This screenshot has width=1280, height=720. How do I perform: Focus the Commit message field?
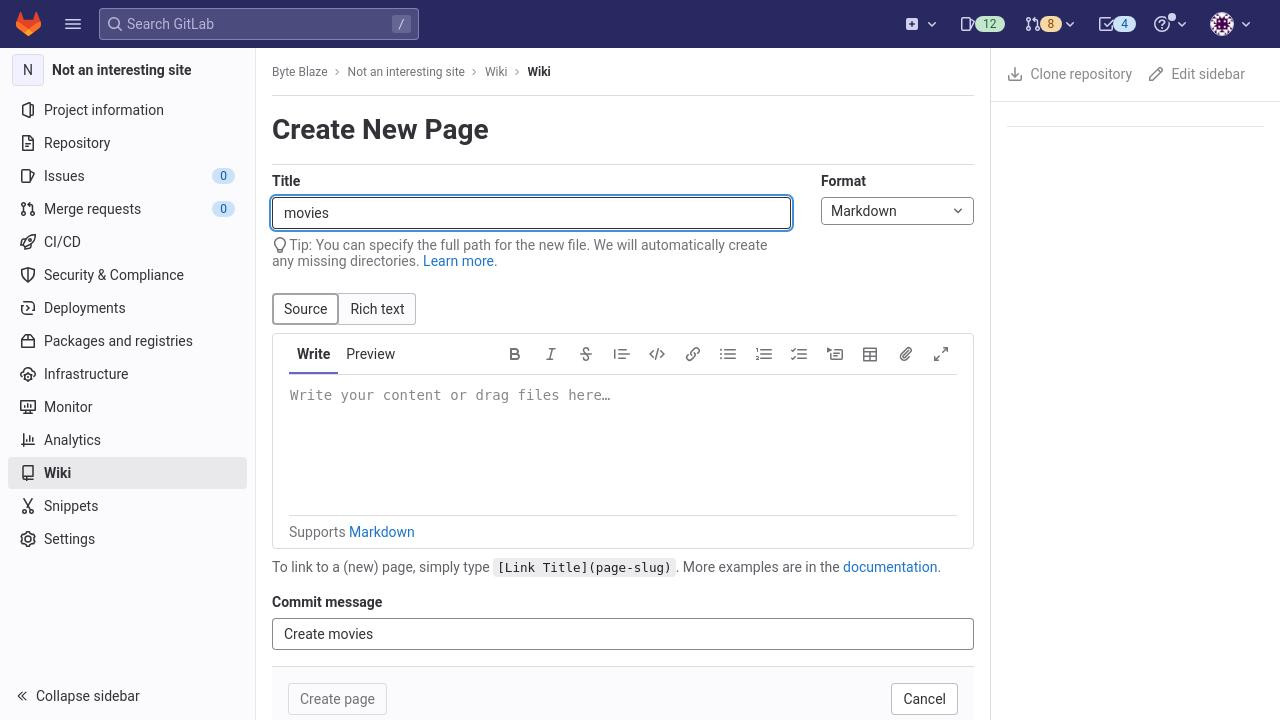(x=623, y=634)
